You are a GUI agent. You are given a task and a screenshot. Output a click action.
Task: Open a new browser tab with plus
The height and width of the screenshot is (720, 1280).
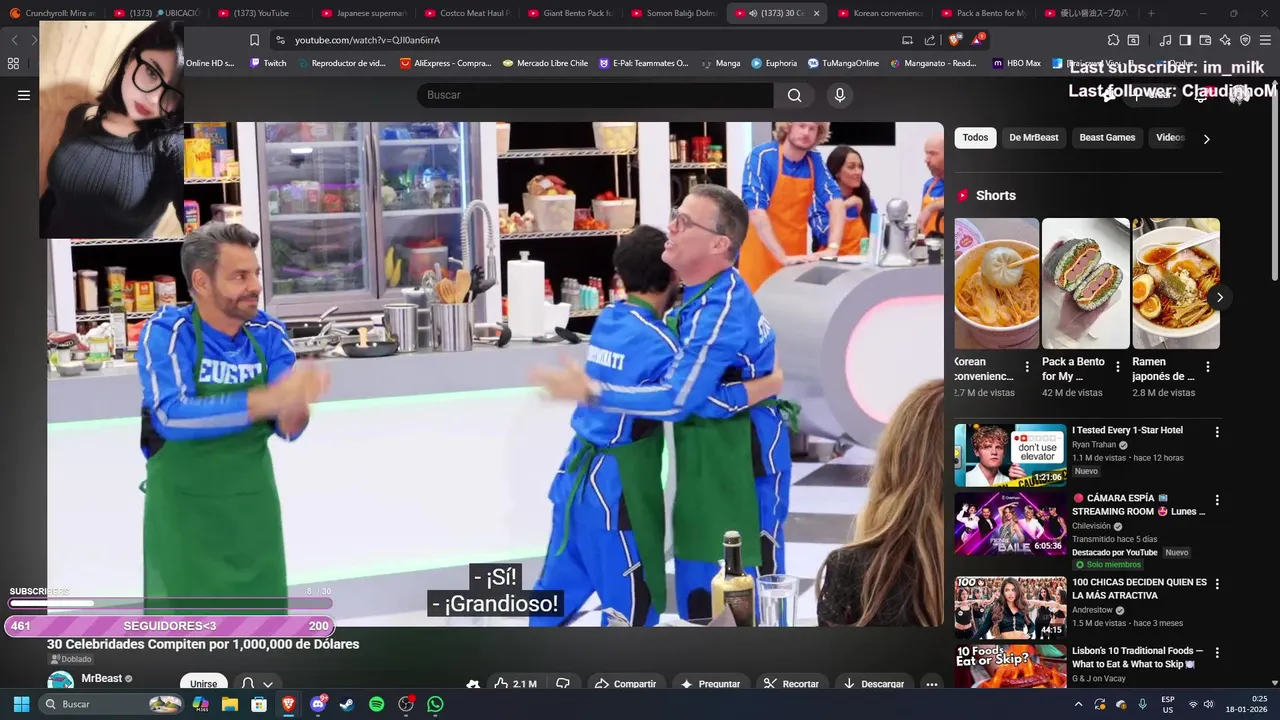[1151, 13]
